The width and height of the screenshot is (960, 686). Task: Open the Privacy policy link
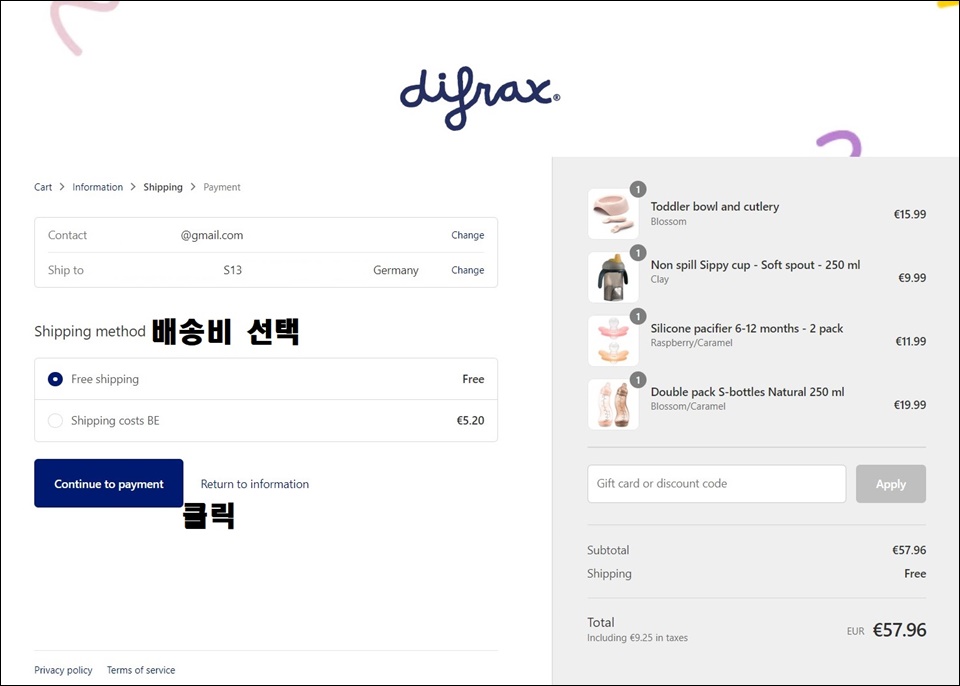click(x=63, y=670)
